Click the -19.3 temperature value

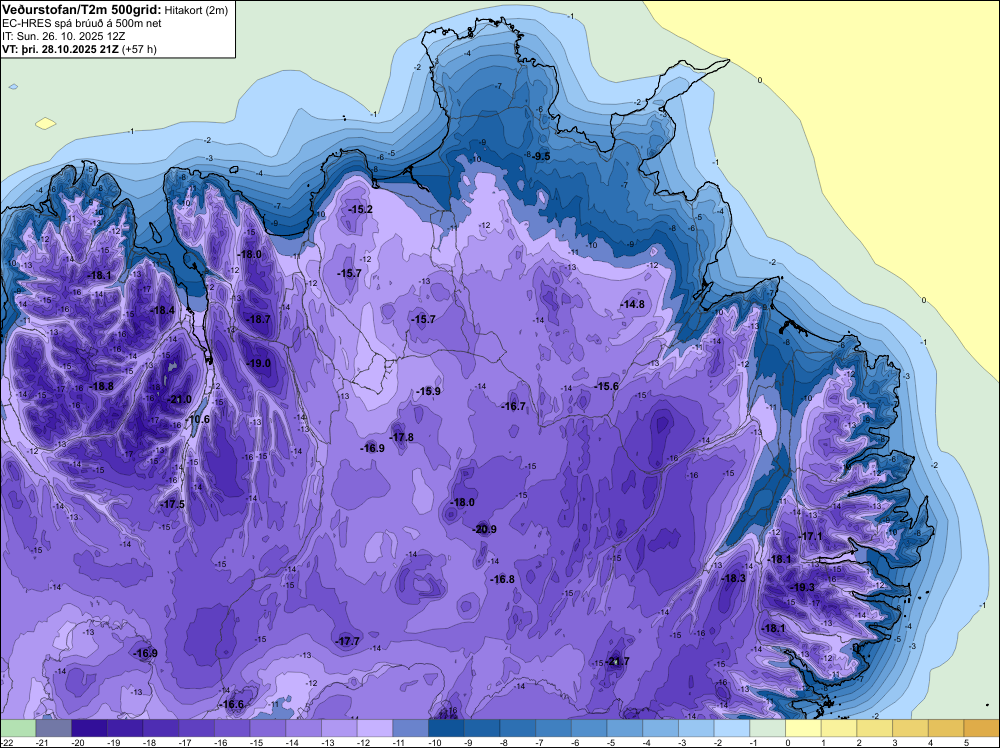pos(802,587)
